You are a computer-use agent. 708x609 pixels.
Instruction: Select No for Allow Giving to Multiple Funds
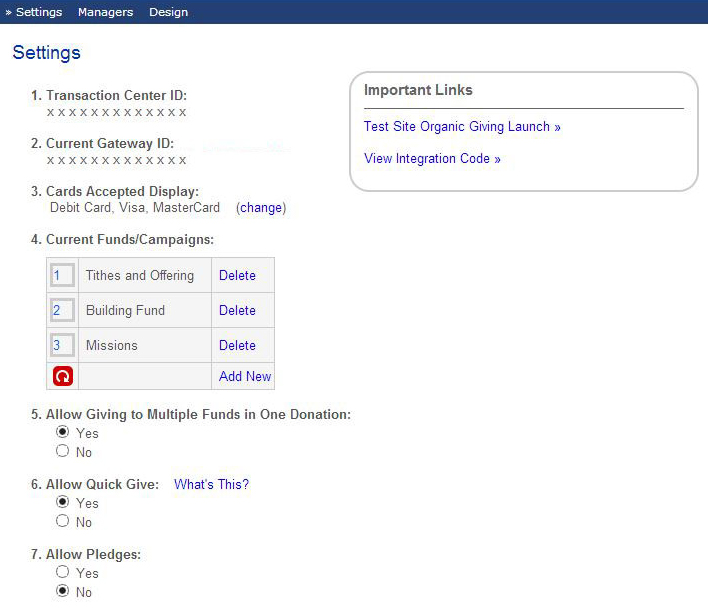tap(62, 451)
